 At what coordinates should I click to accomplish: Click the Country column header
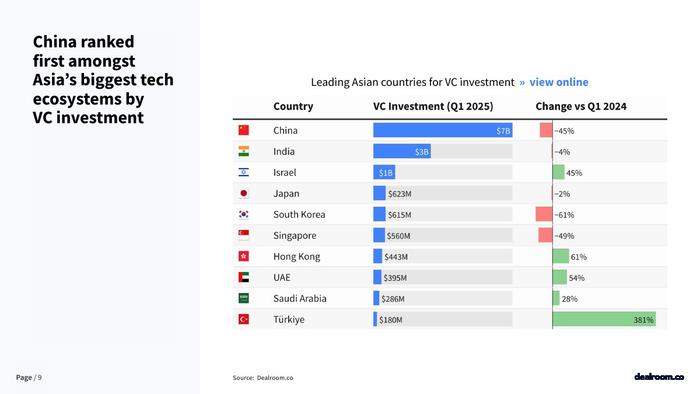293,106
